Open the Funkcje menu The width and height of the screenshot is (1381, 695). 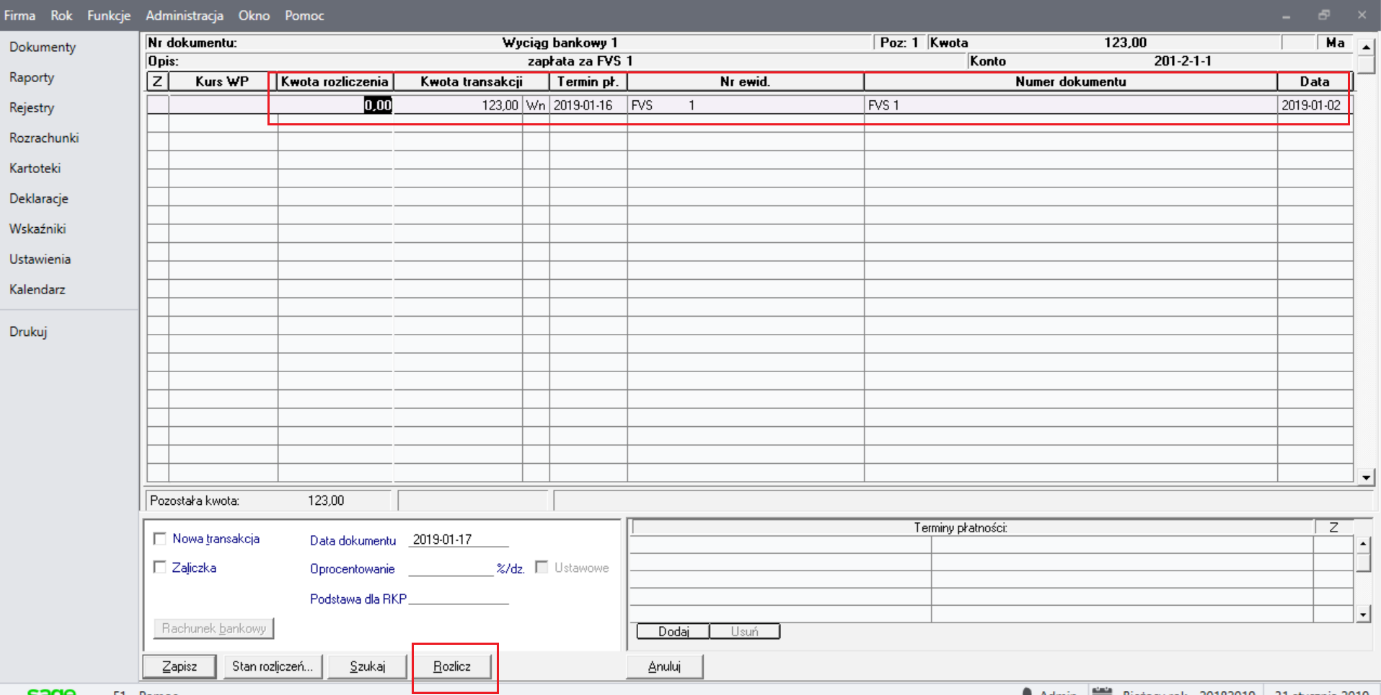pos(109,16)
